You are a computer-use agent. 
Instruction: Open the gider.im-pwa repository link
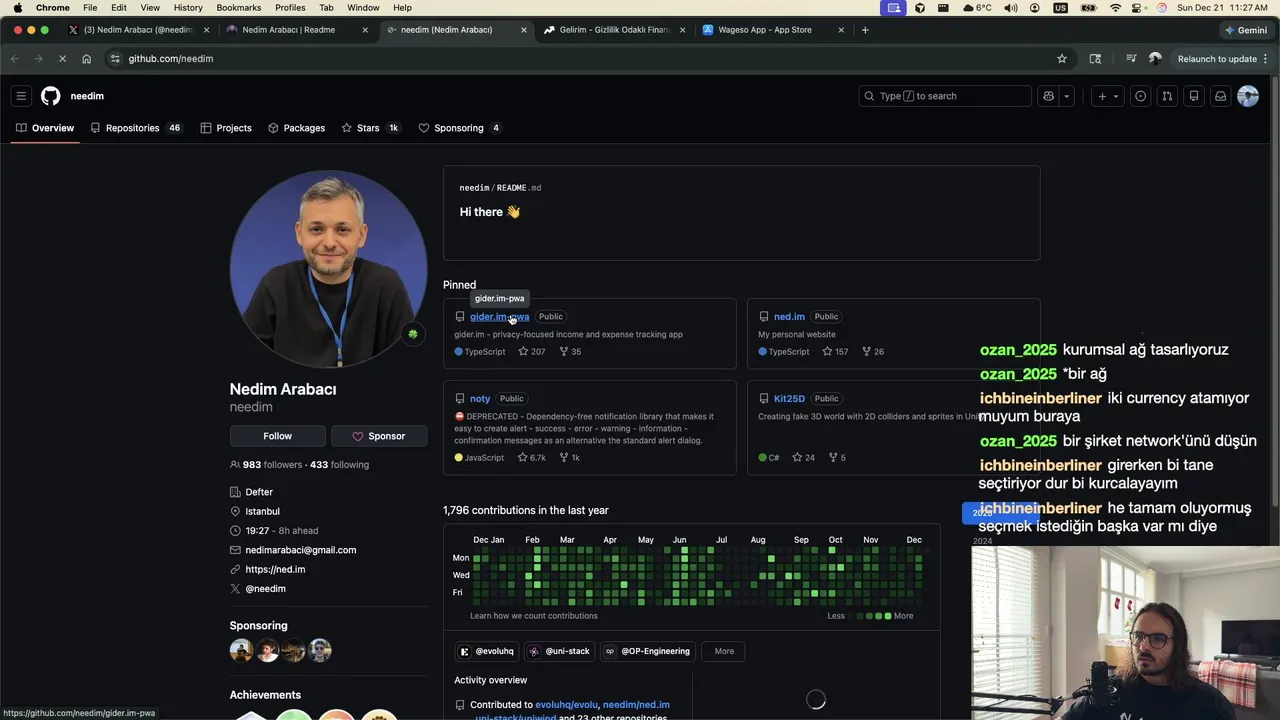[x=499, y=317]
